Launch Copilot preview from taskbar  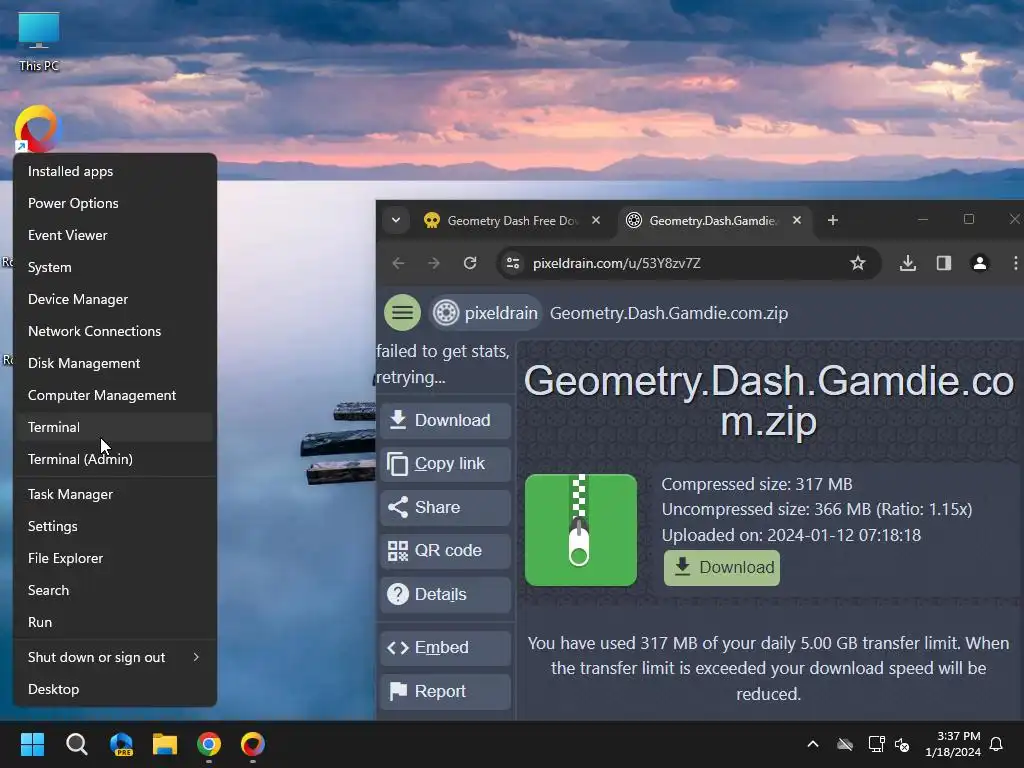(121, 744)
